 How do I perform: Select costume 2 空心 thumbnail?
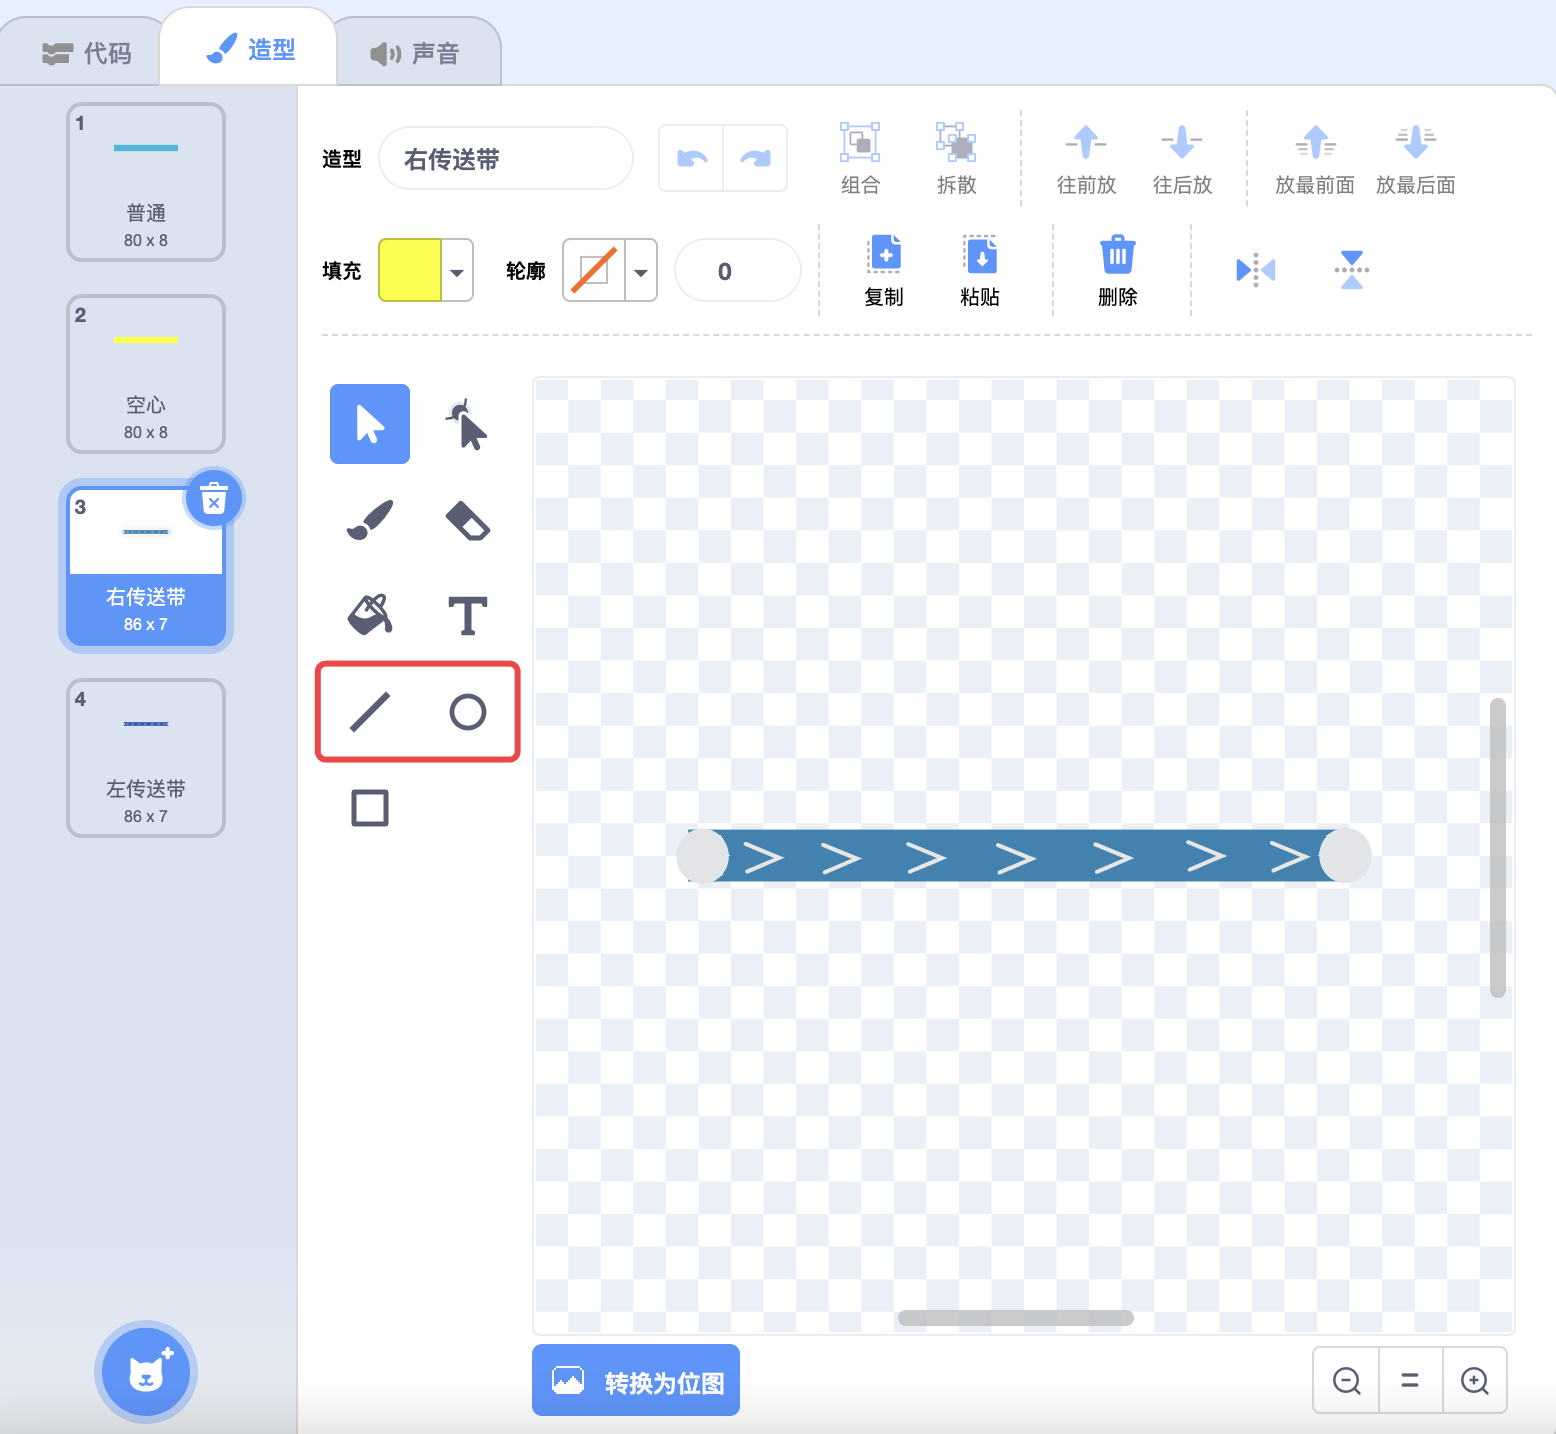(x=146, y=374)
